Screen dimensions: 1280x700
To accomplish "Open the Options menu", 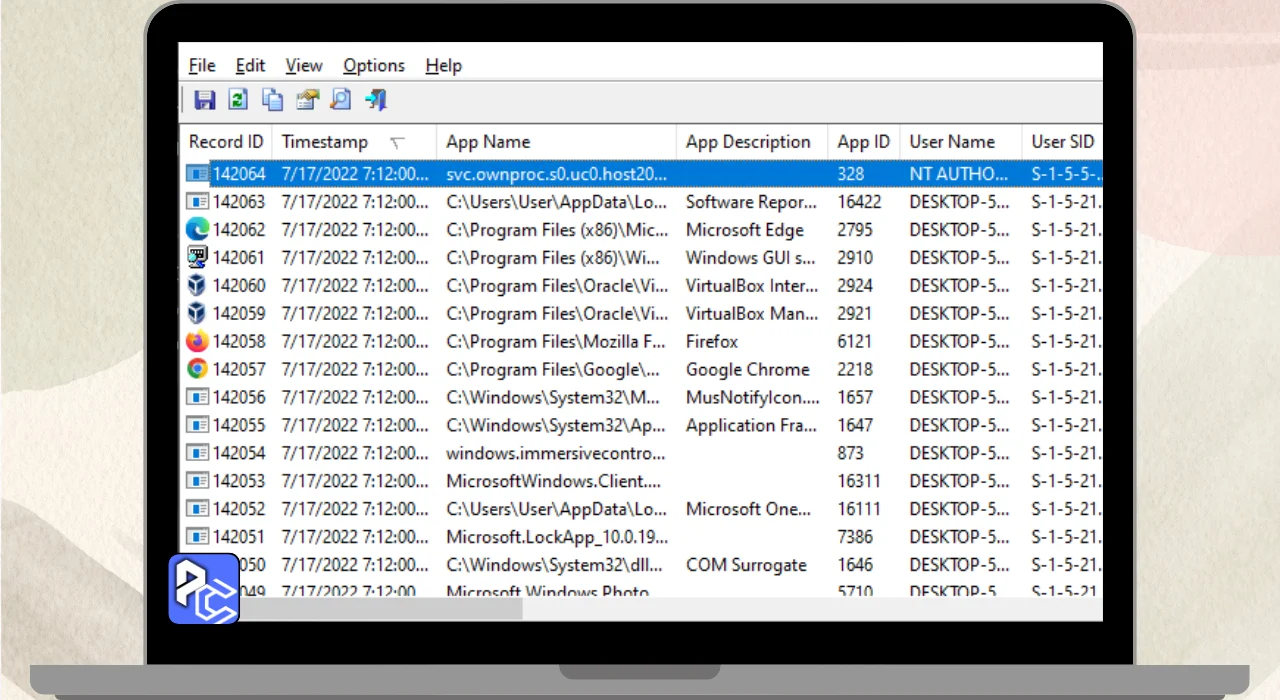I will pyautogui.click(x=374, y=66).
